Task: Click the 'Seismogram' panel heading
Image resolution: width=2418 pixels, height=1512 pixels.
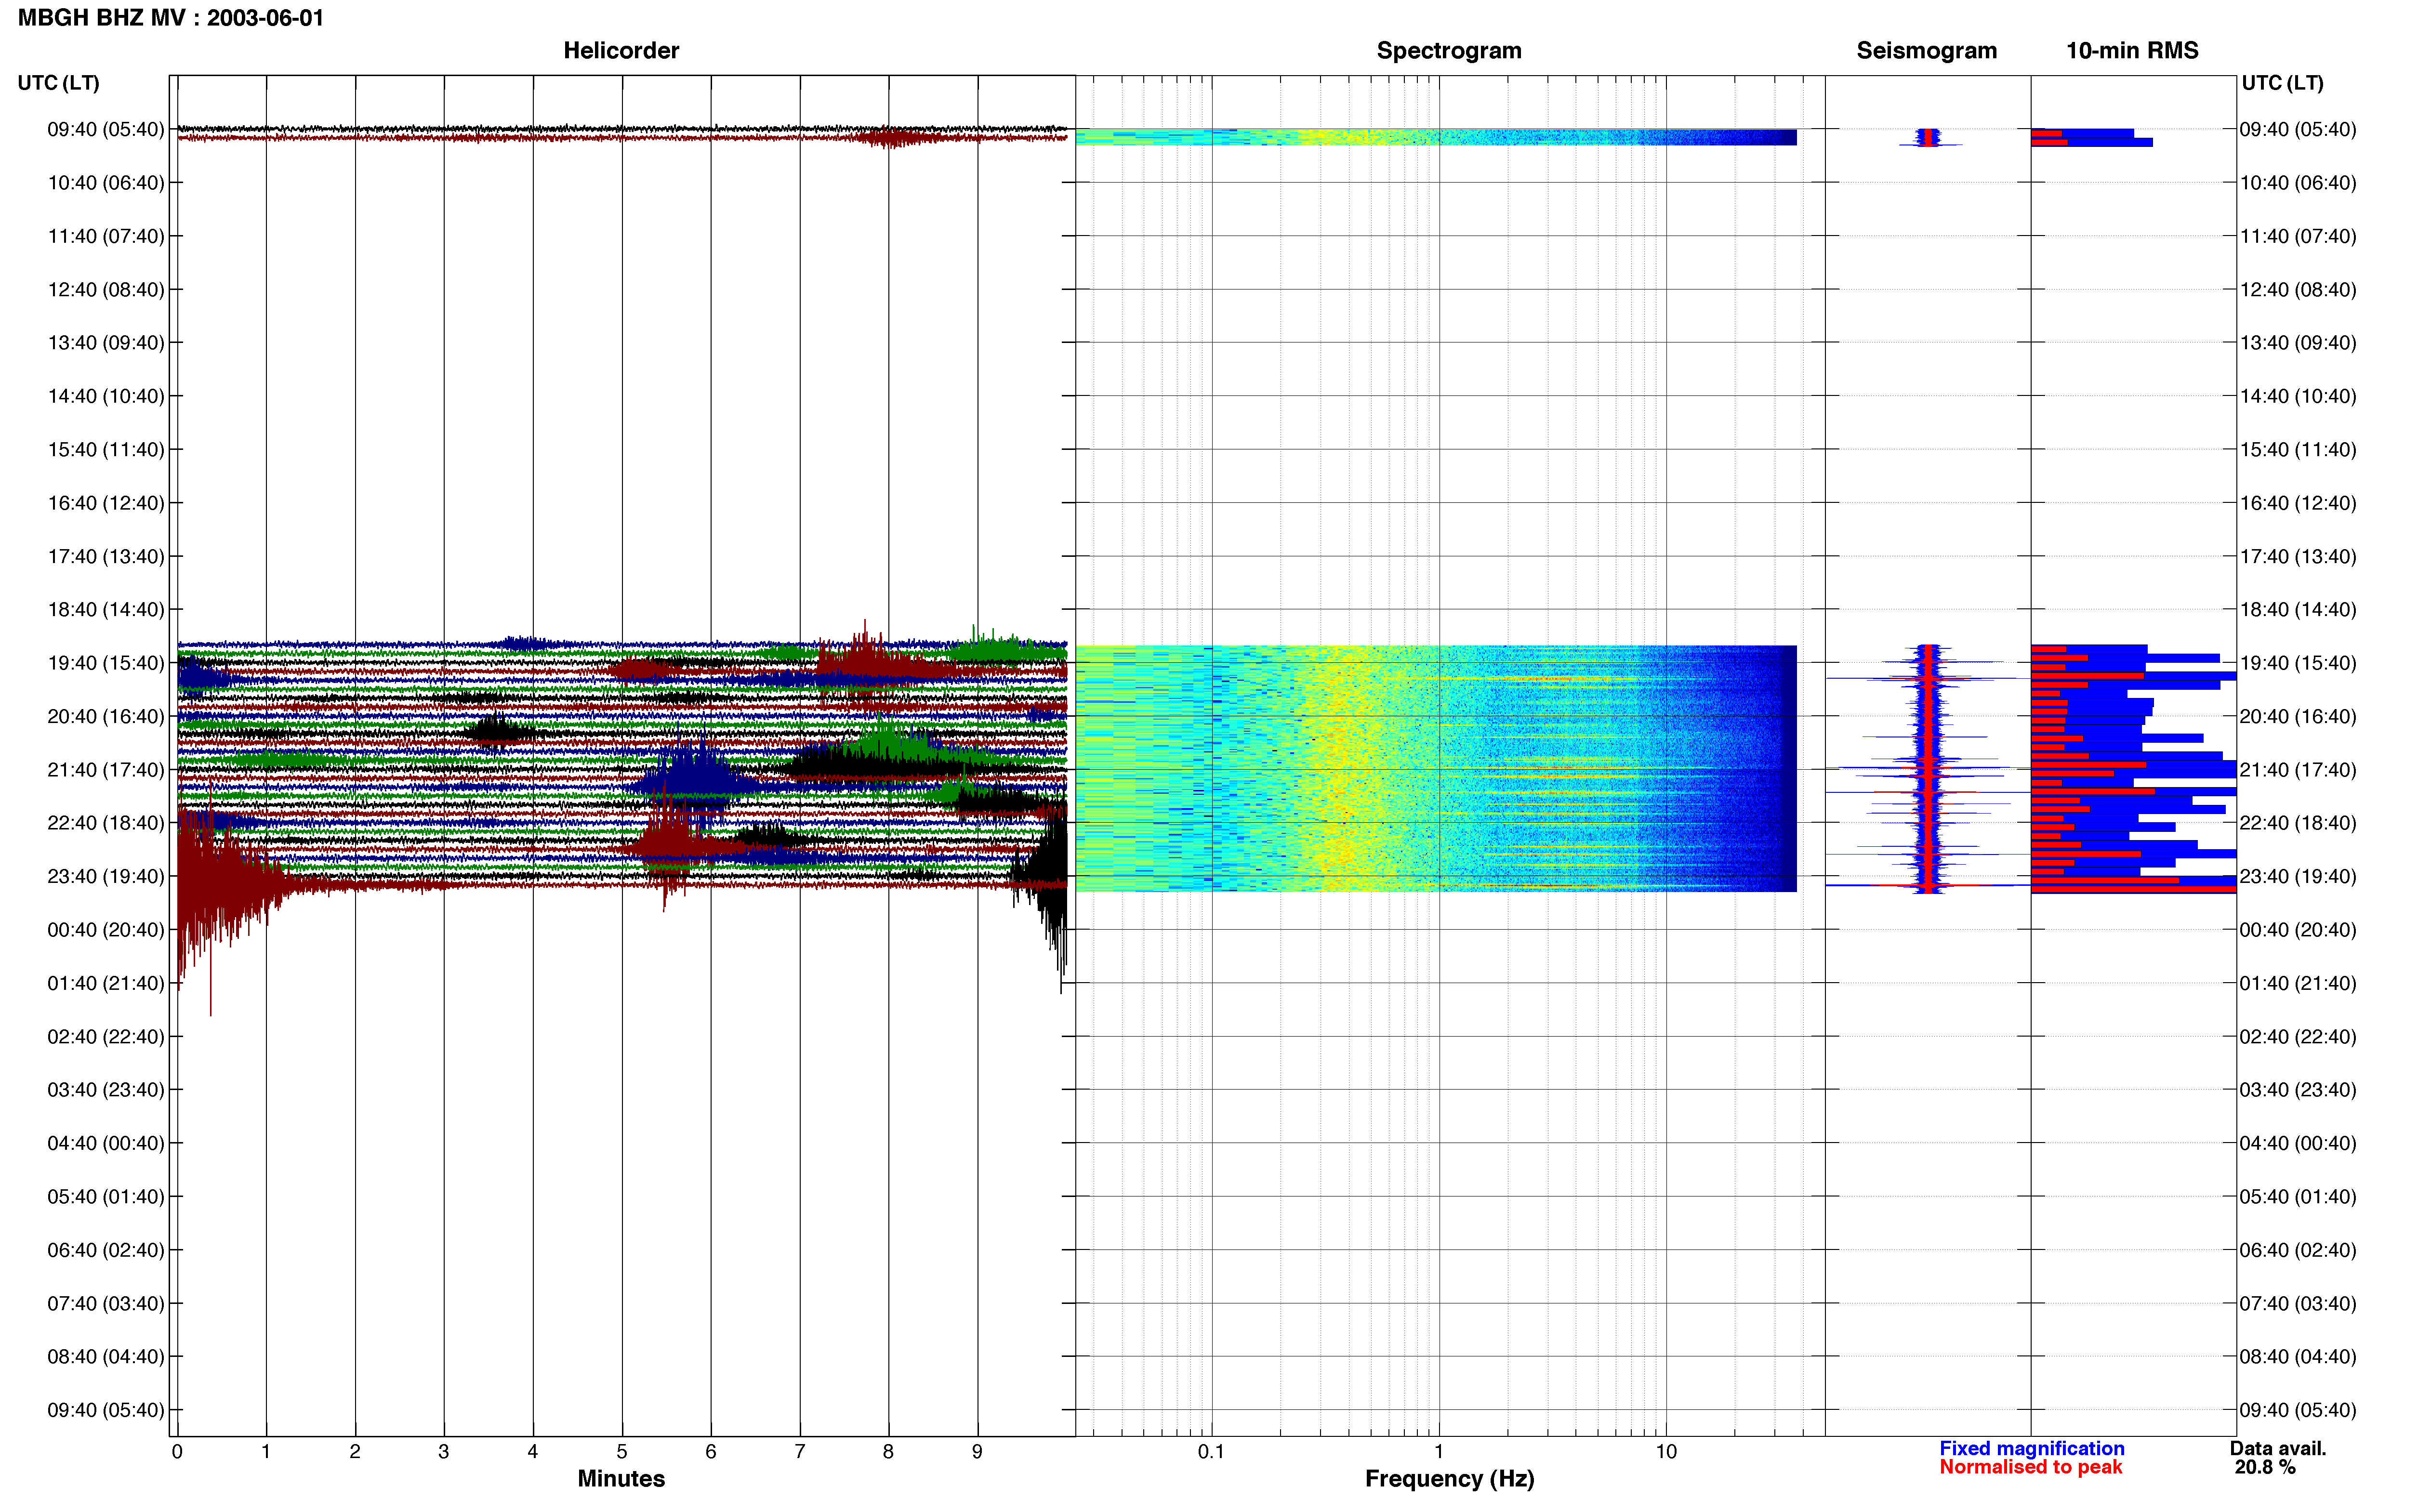Action: [1926, 50]
